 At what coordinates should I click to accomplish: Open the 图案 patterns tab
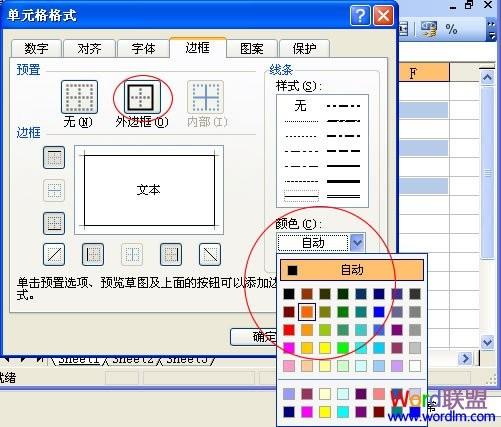pyautogui.click(x=252, y=49)
